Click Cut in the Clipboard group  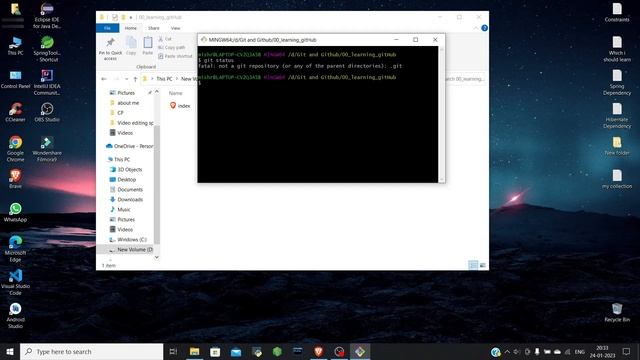coord(165,39)
